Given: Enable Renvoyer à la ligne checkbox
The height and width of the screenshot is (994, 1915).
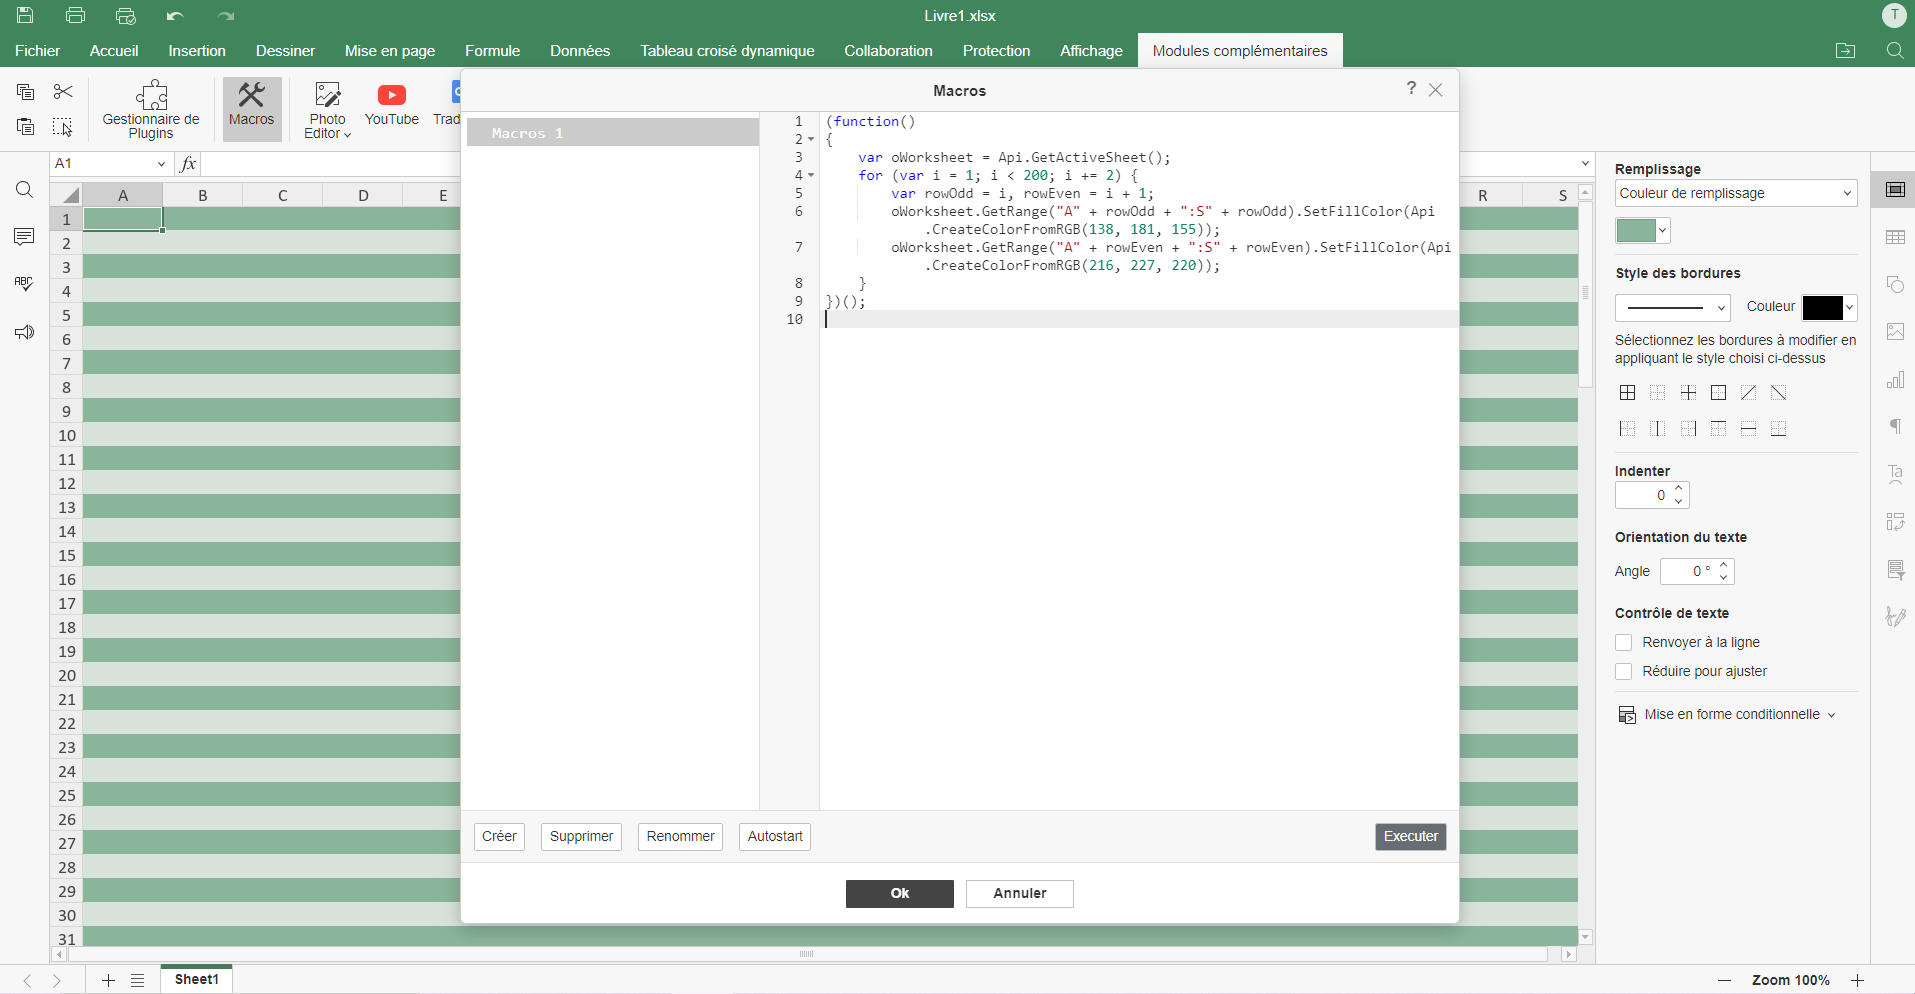Looking at the screenshot, I should click(x=1624, y=643).
